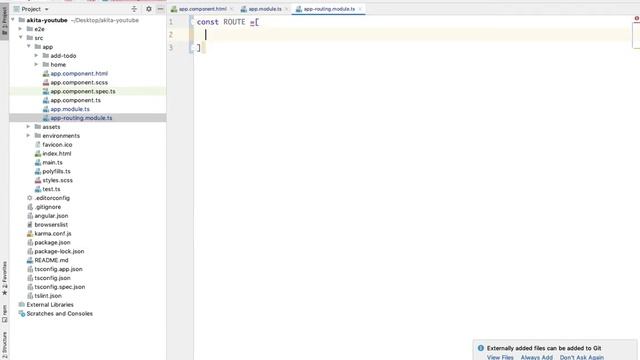Toggle the code fold marker on line 1

(192, 22)
